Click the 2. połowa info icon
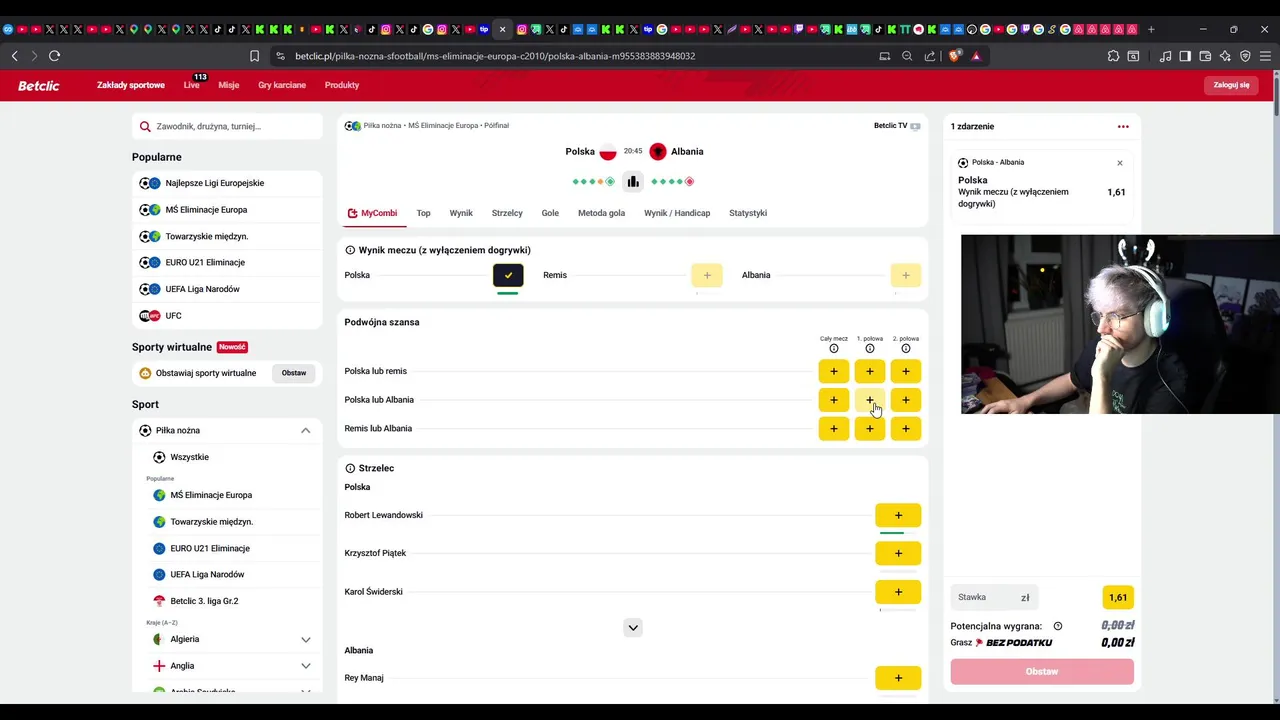Viewport: 1280px width, 720px height. pos(906,349)
